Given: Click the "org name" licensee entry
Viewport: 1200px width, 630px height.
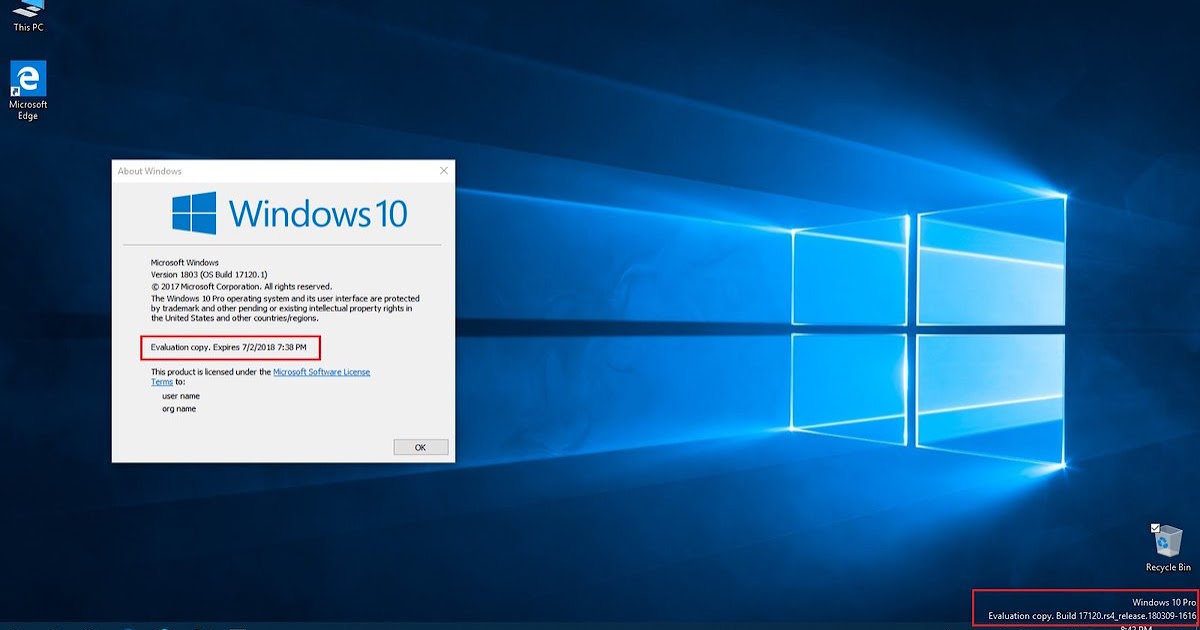Looking at the screenshot, I should [179, 409].
